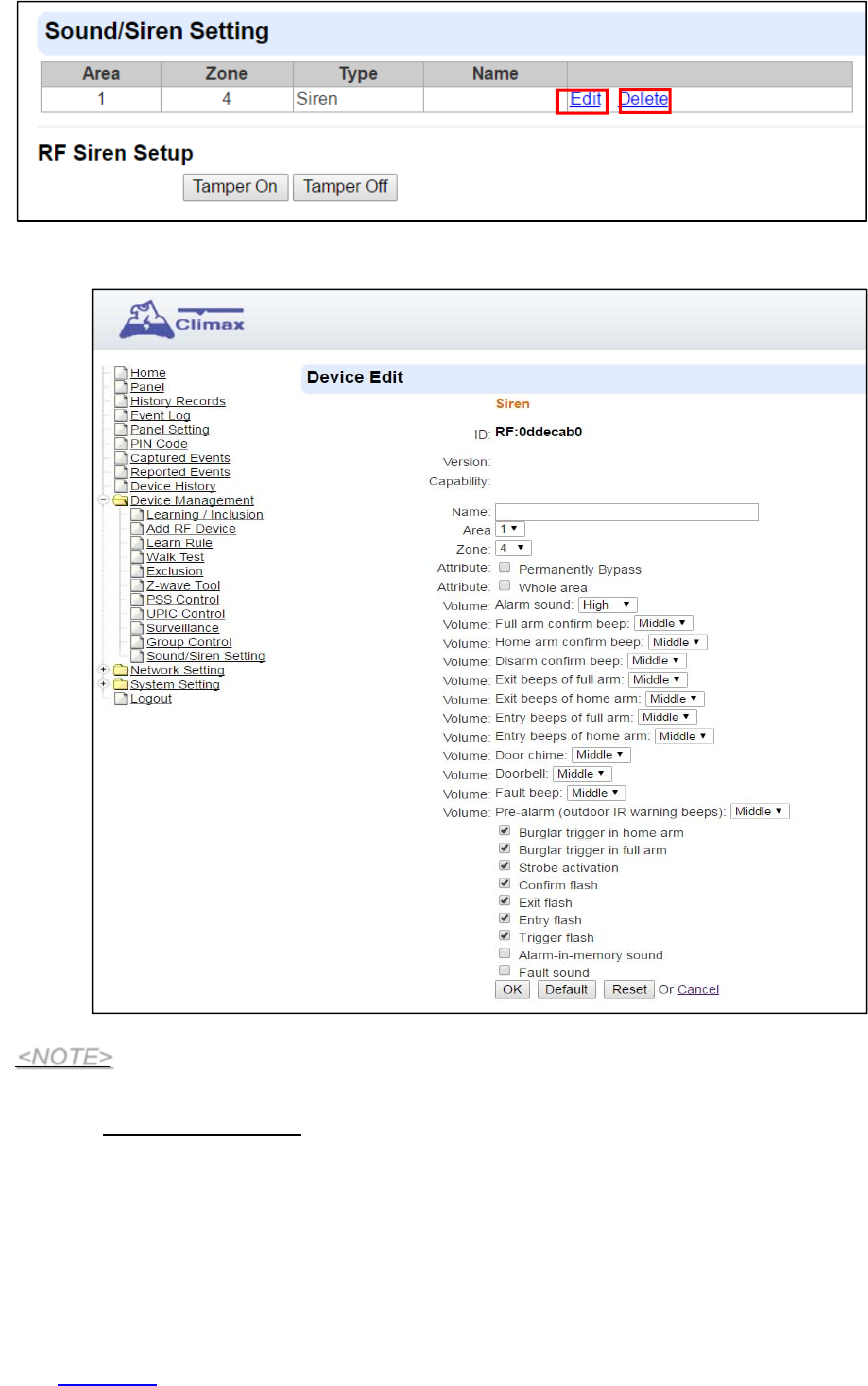The image size is (868, 1386).
Task: Open Learning / Inclusion page
Action: 205,515
